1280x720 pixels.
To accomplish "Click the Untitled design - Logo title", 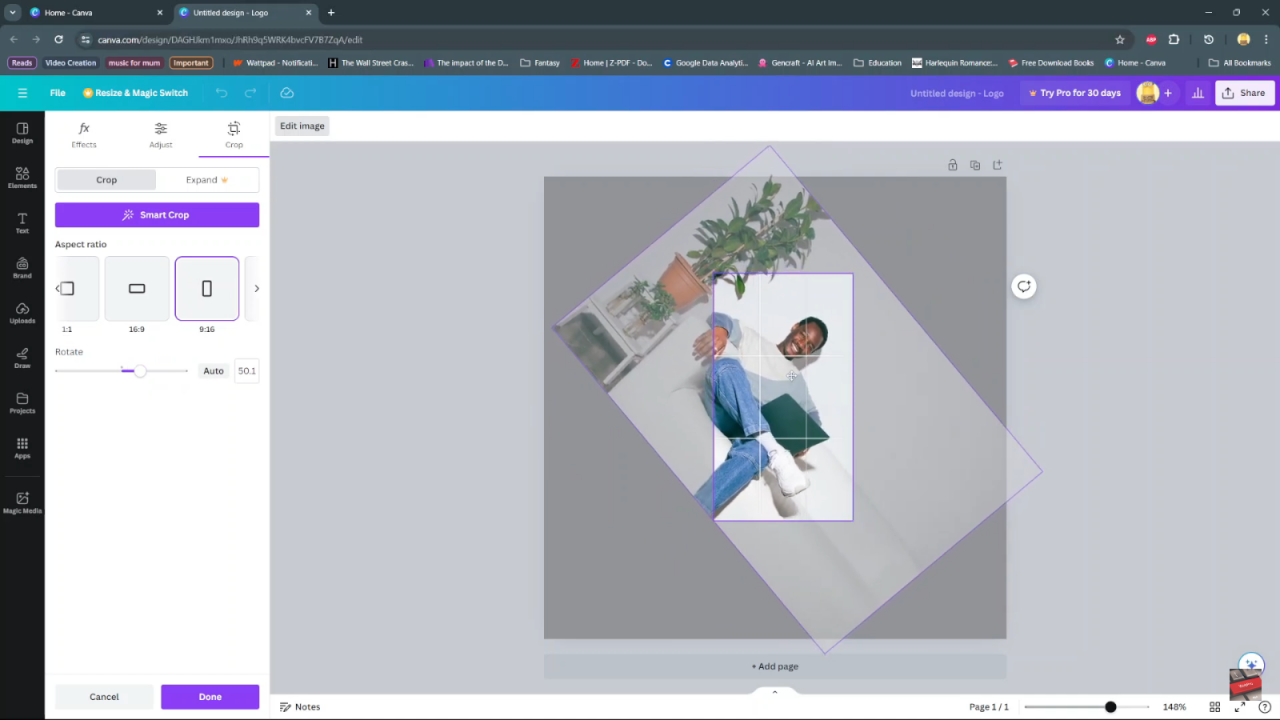I will (x=957, y=93).
